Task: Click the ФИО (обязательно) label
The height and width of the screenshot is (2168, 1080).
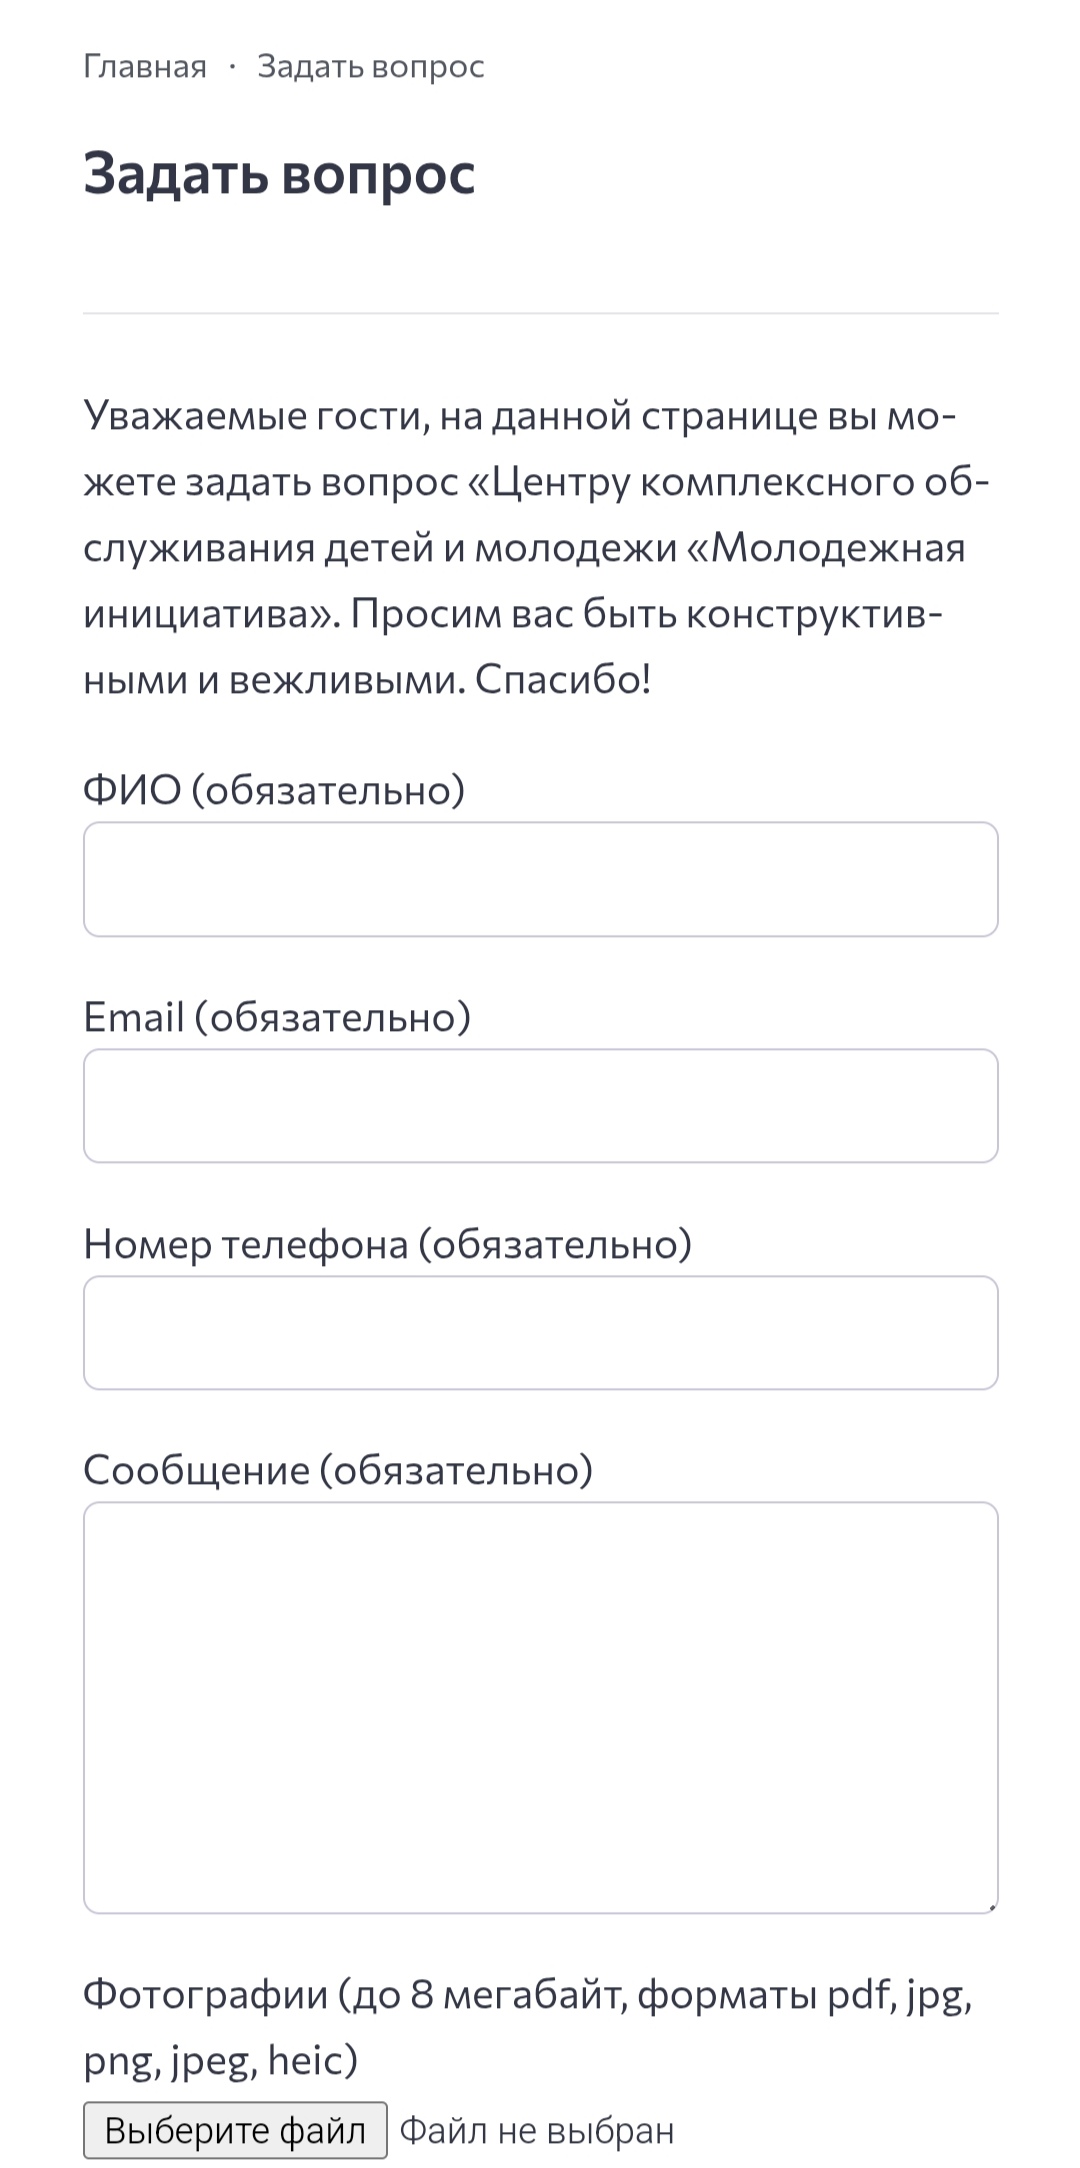Action: 274,790
